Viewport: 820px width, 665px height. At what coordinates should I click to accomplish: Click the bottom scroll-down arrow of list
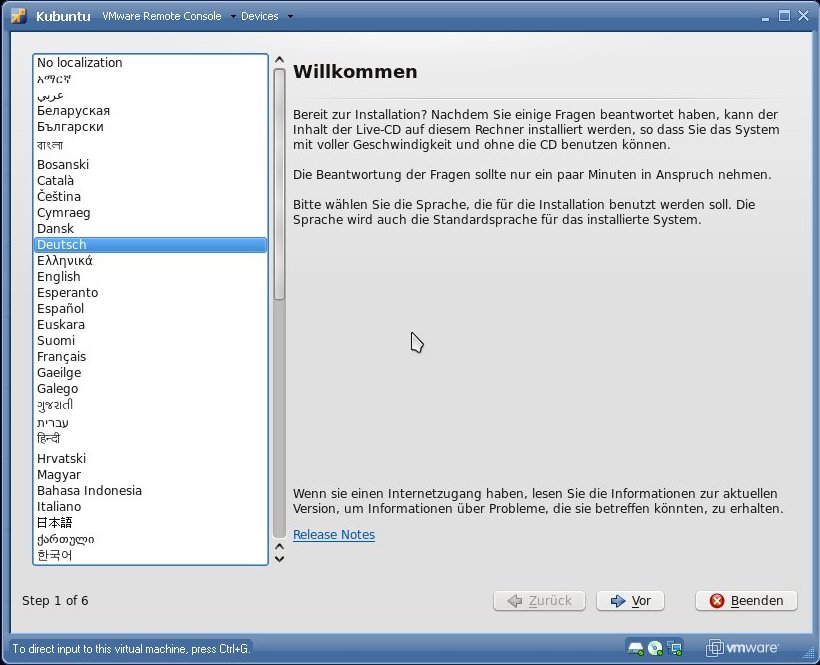tap(279, 559)
